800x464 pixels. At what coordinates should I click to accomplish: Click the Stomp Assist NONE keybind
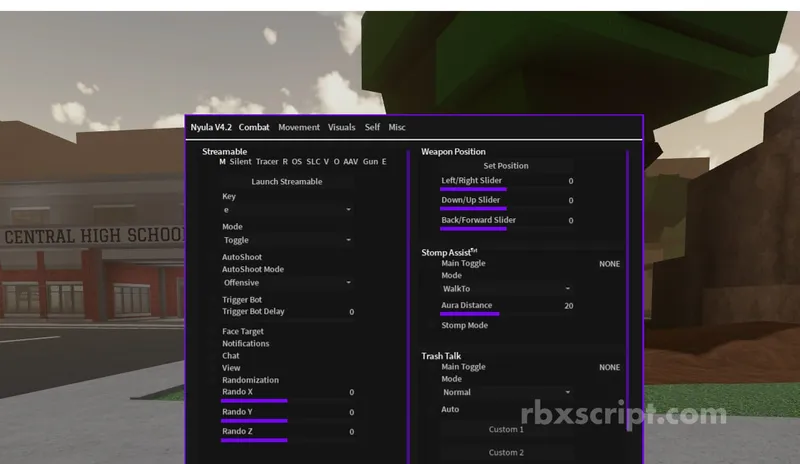609,264
